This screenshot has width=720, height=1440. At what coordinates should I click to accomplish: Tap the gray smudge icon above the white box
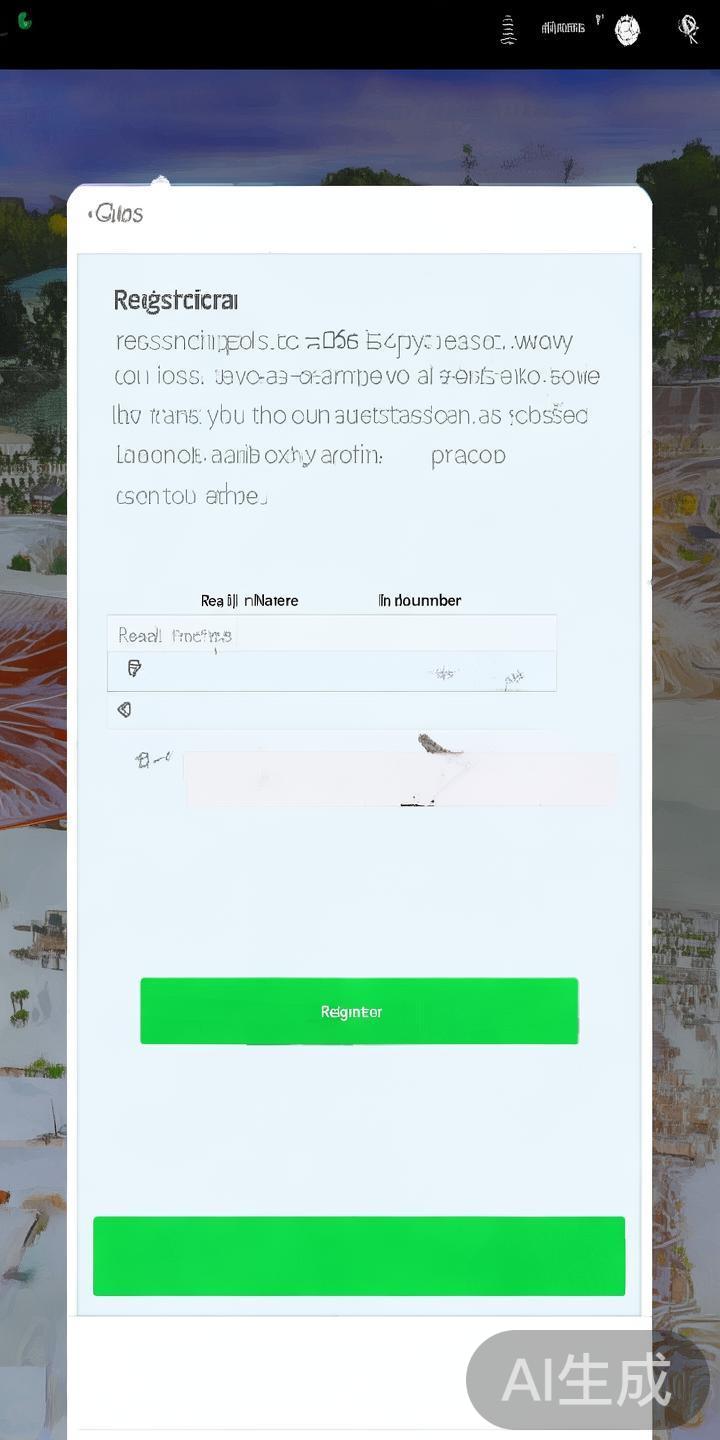tap(438, 744)
